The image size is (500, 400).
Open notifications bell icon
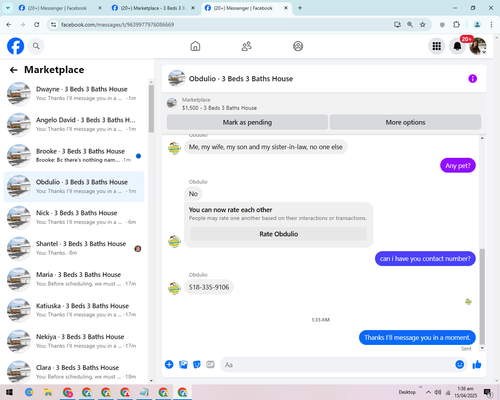[x=457, y=46]
